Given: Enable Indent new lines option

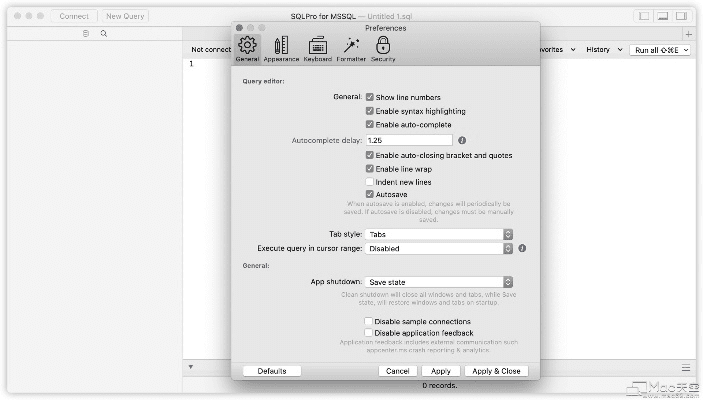Looking at the screenshot, I should 369,182.
